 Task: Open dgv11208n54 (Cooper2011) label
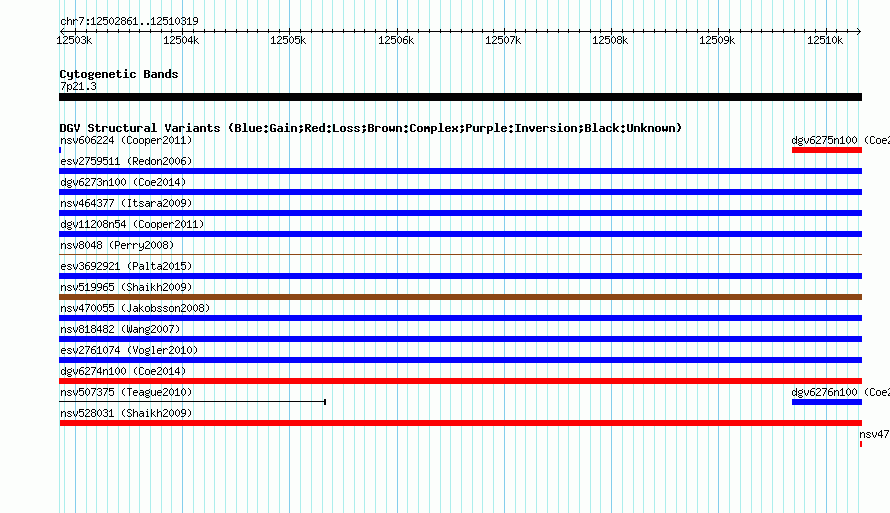(x=132, y=224)
